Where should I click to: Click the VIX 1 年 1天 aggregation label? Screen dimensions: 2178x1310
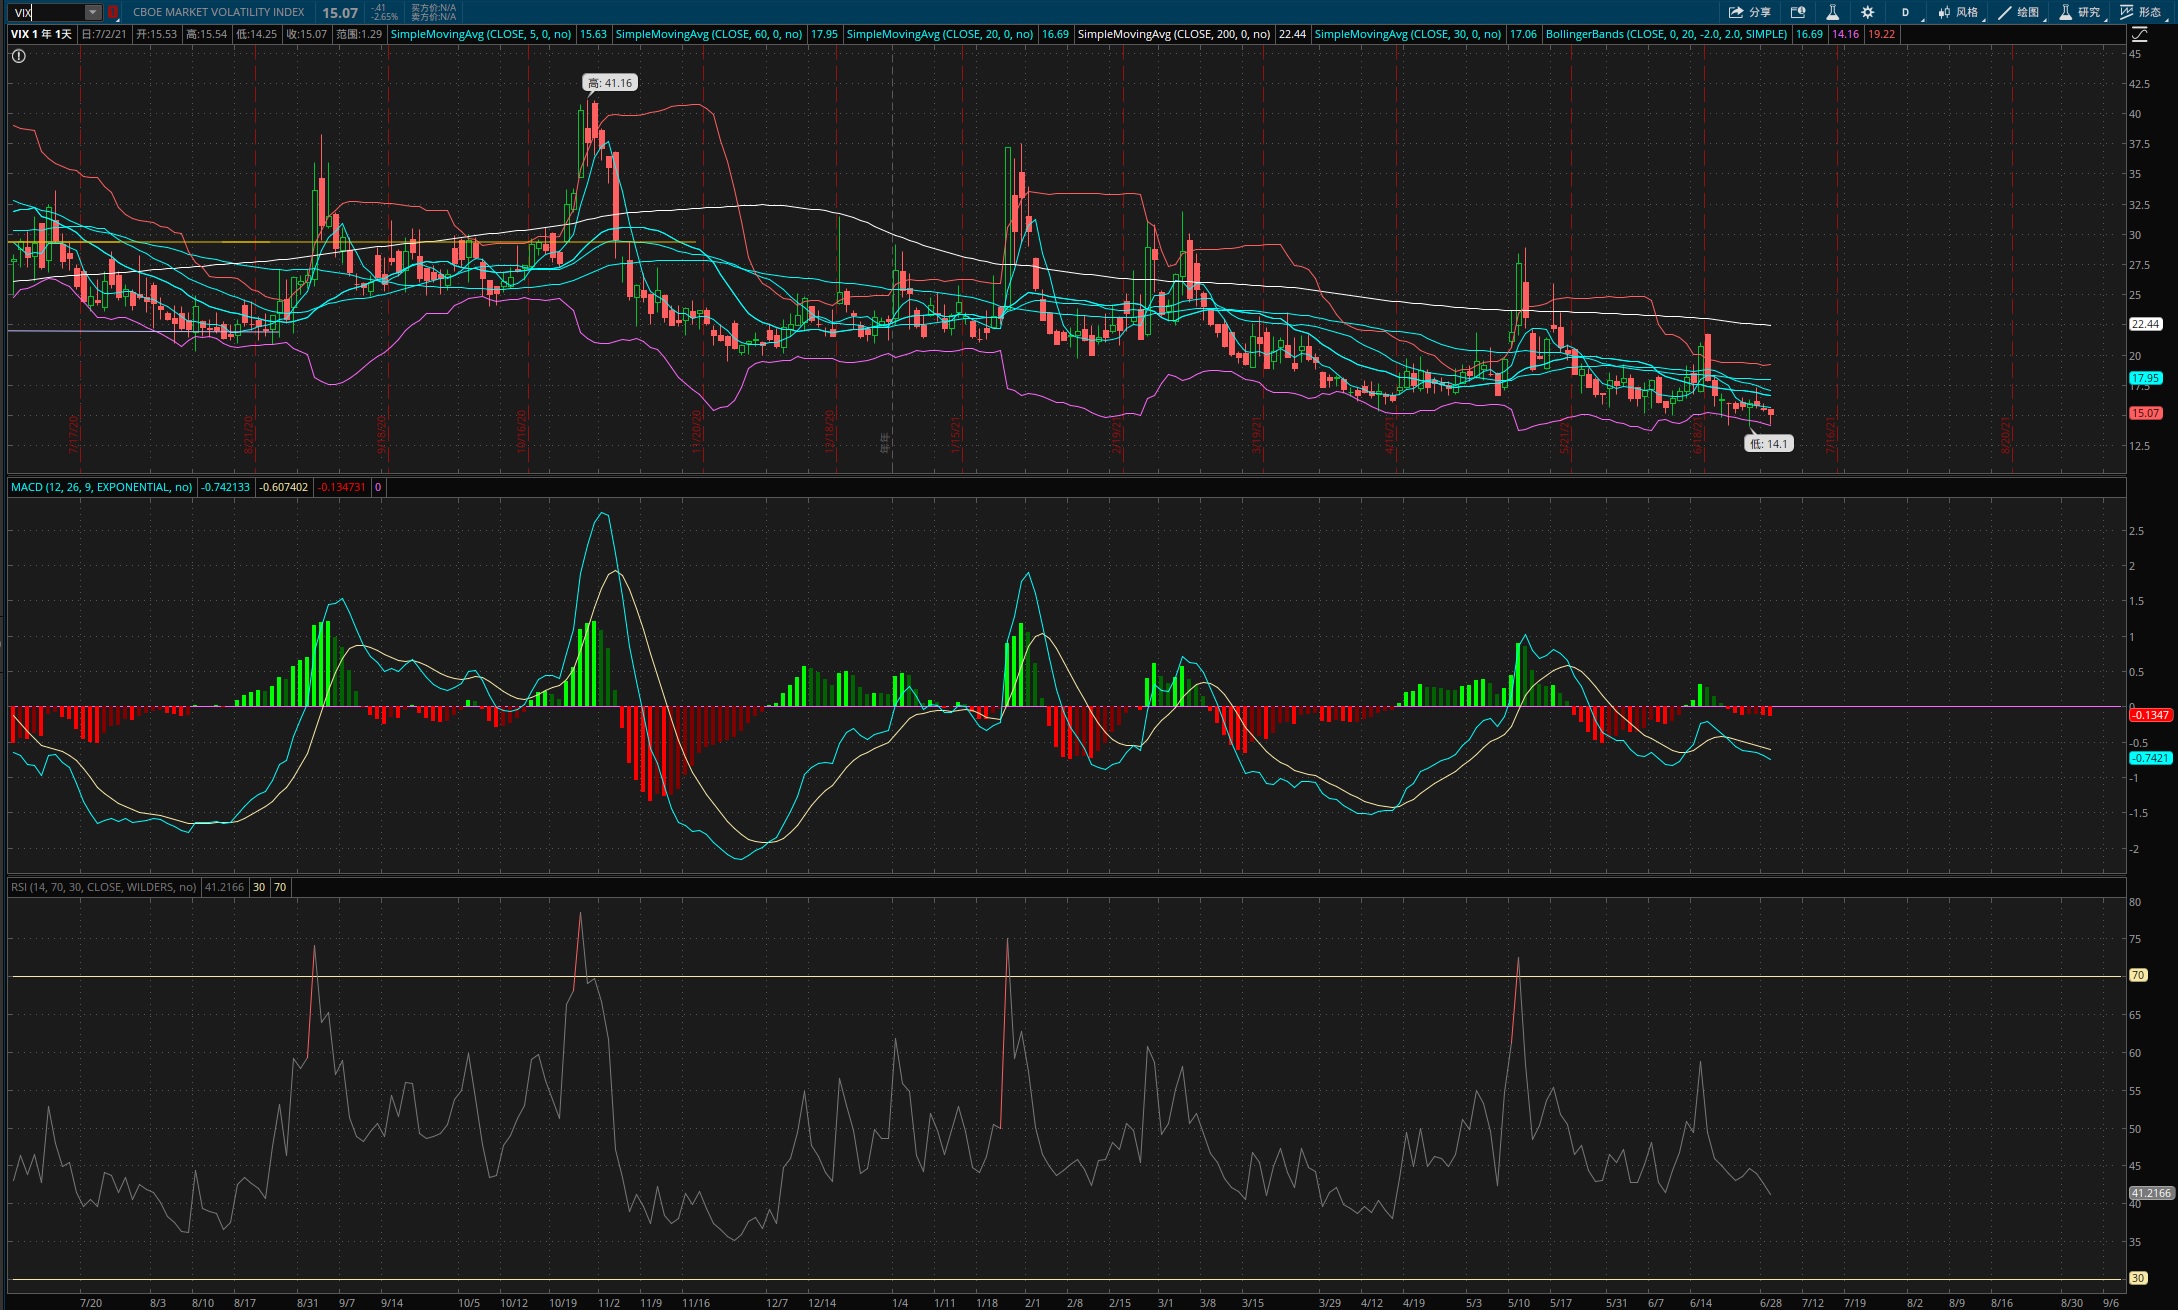click(41, 34)
